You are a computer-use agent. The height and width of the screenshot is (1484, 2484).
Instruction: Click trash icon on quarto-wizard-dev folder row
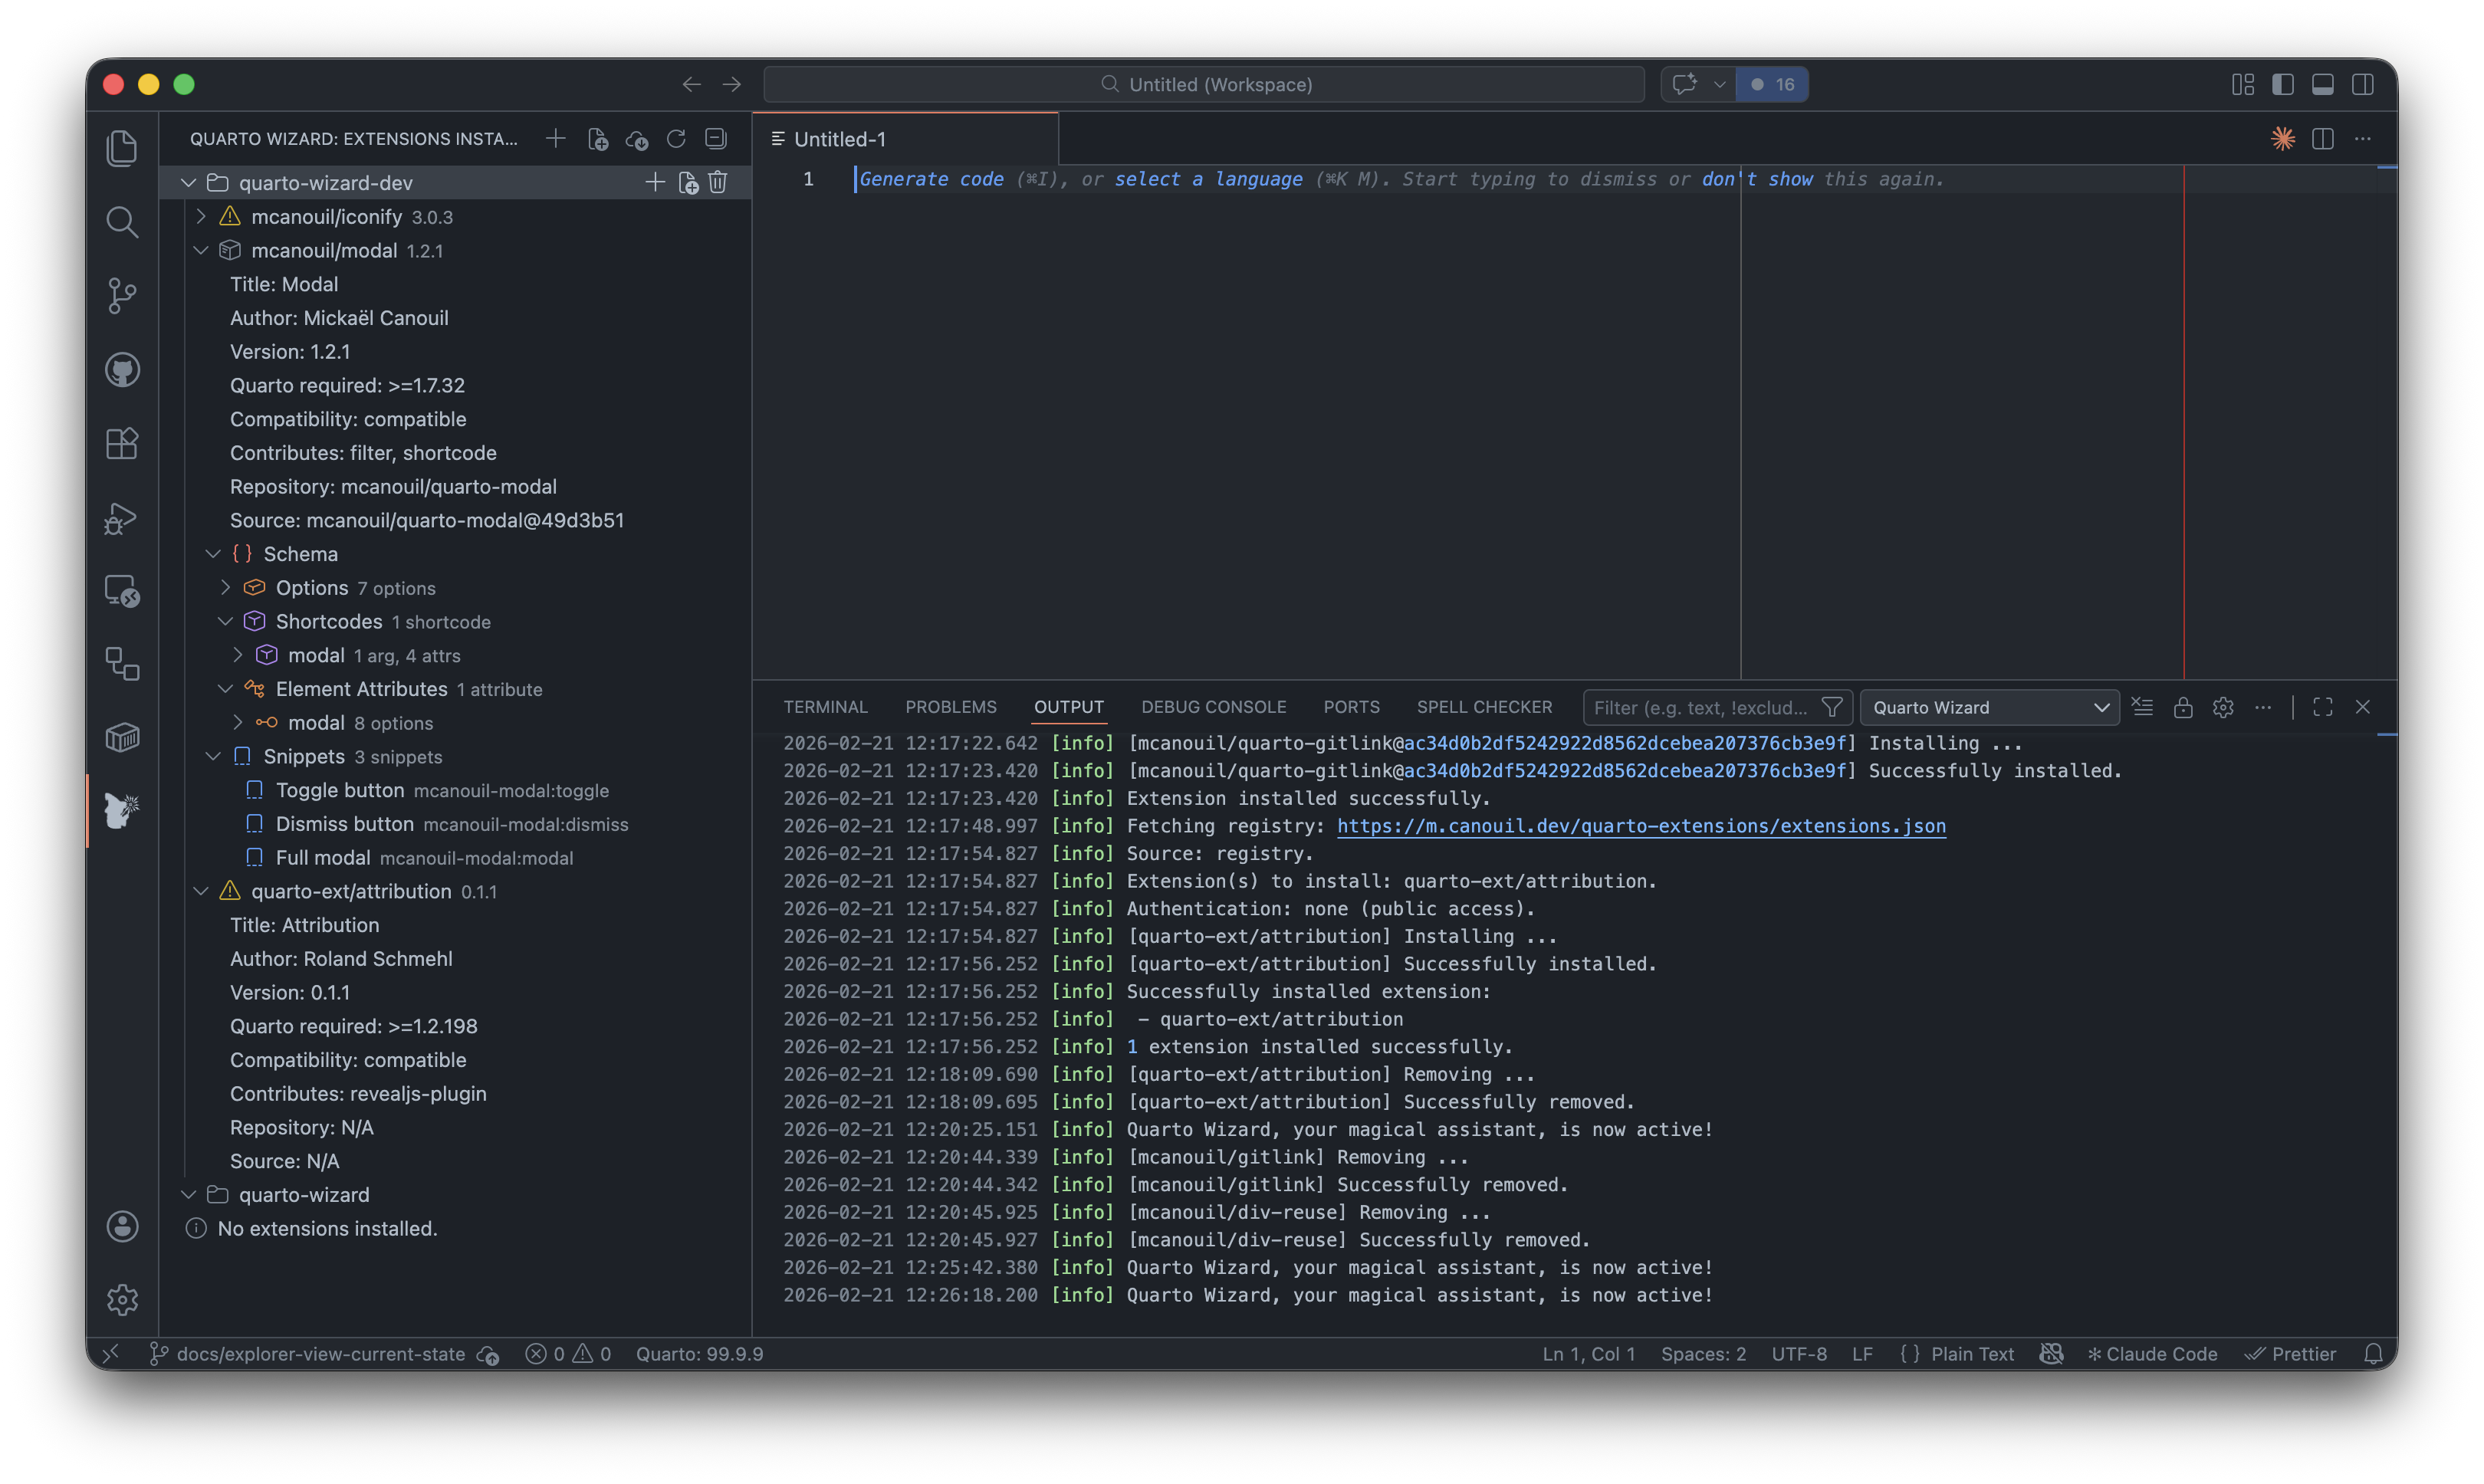click(718, 182)
